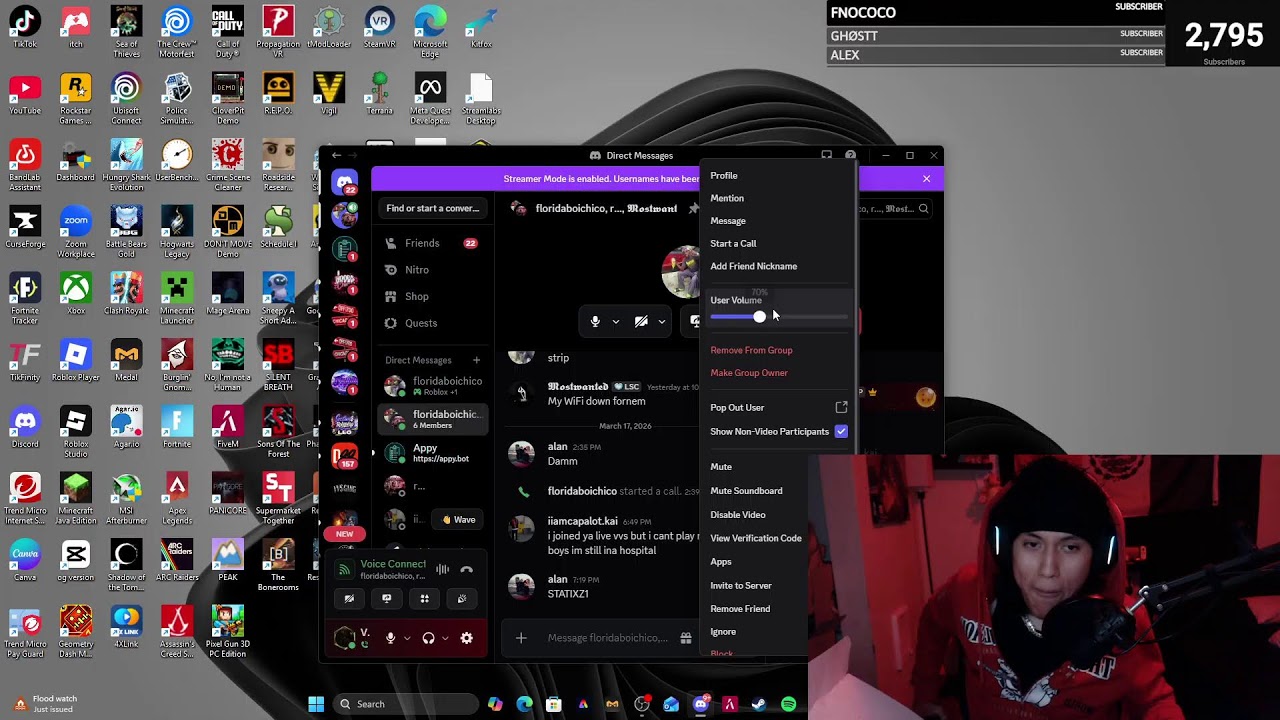Image resolution: width=1280 pixels, height=720 pixels.
Task: Toggle microphone mute in call controls
Action: click(x=595, y=322)
